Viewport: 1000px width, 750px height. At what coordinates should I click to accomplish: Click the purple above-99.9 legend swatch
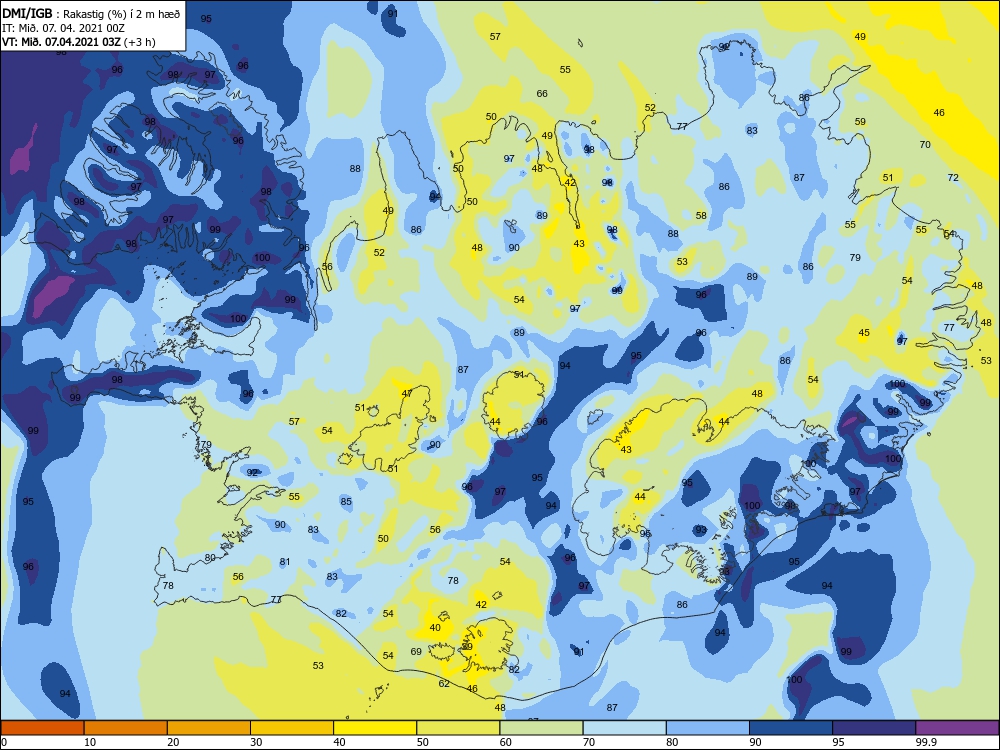[x=957, y=728]
